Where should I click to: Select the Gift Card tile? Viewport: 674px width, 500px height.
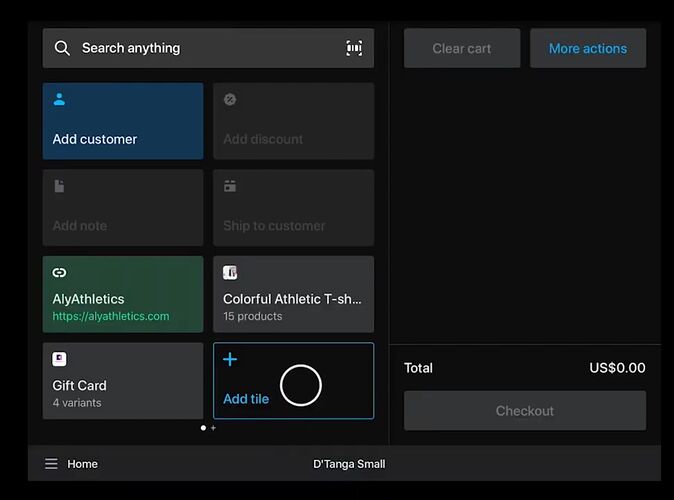click(123, 380)
